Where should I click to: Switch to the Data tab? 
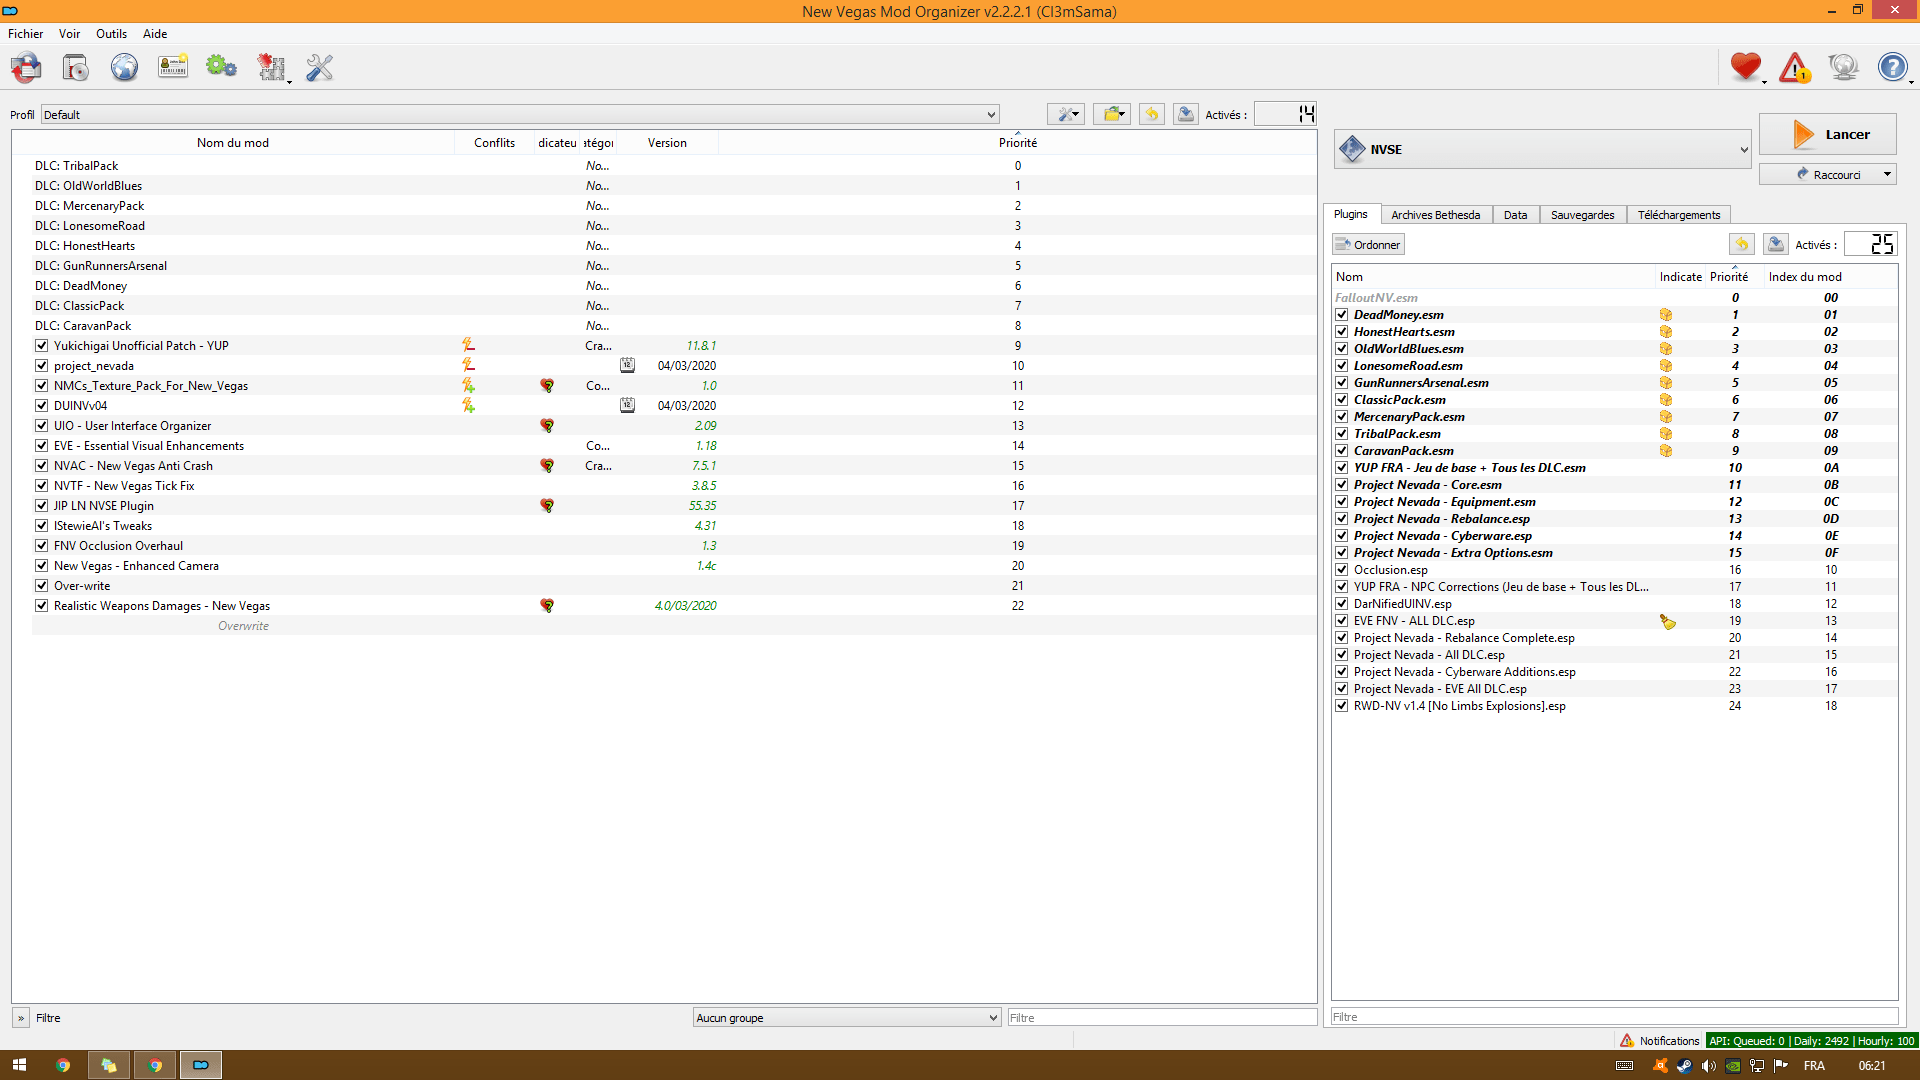click(x=1515, y=215)
